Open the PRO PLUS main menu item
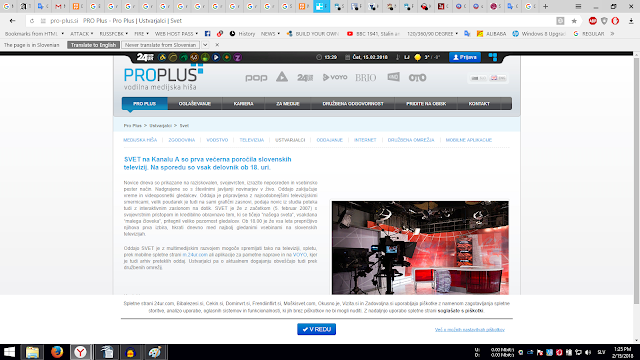 coord(144,104)
